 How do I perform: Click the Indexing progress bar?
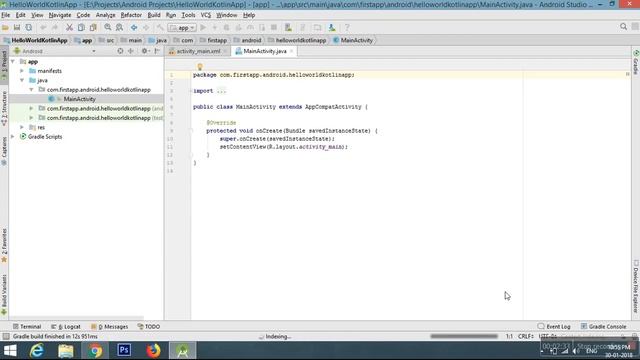pyautogui.click(x=464, y=336)
